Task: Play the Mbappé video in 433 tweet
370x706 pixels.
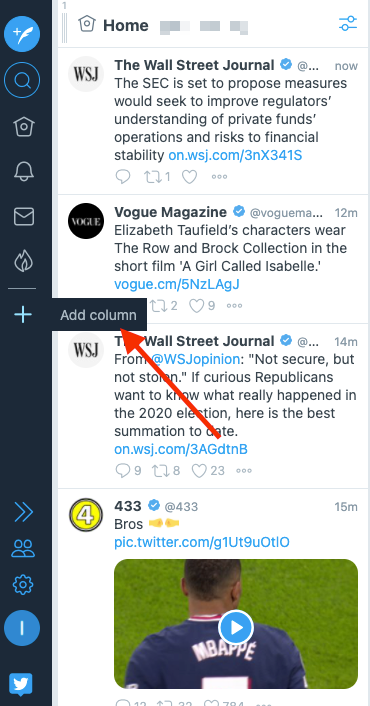Action: (236, 628)
